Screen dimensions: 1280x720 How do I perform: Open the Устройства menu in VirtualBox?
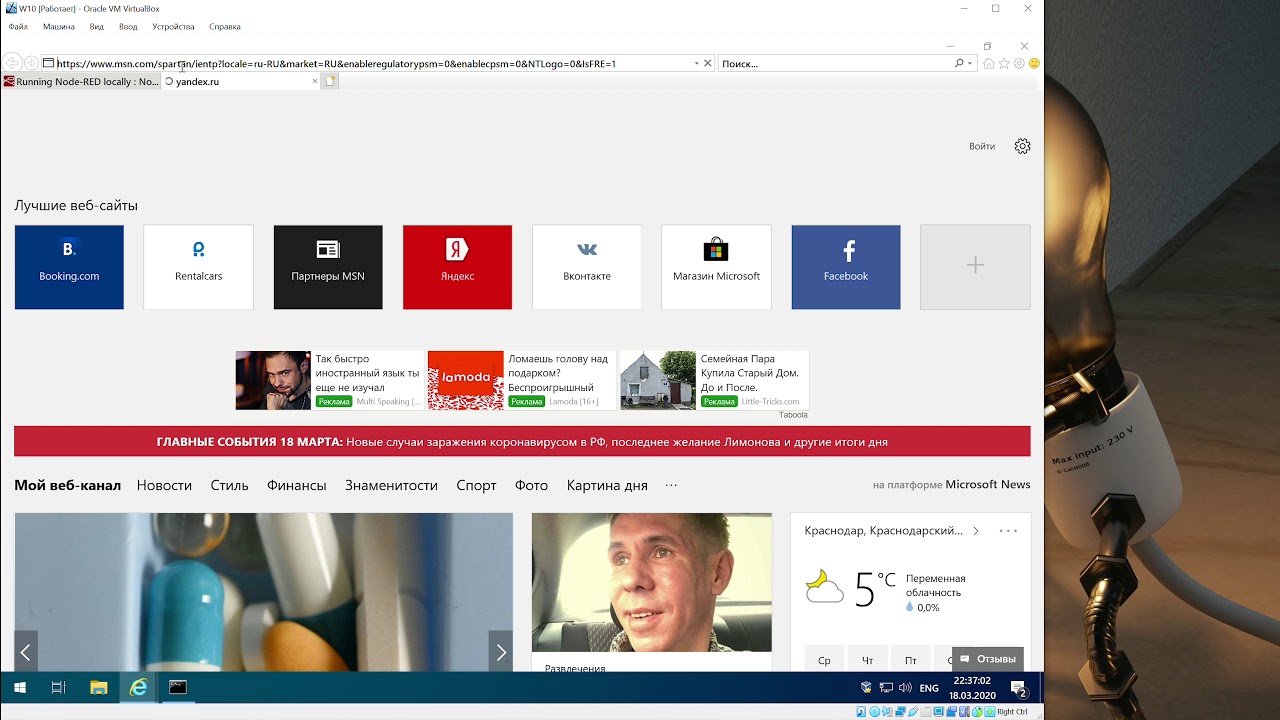click(174, 27)
